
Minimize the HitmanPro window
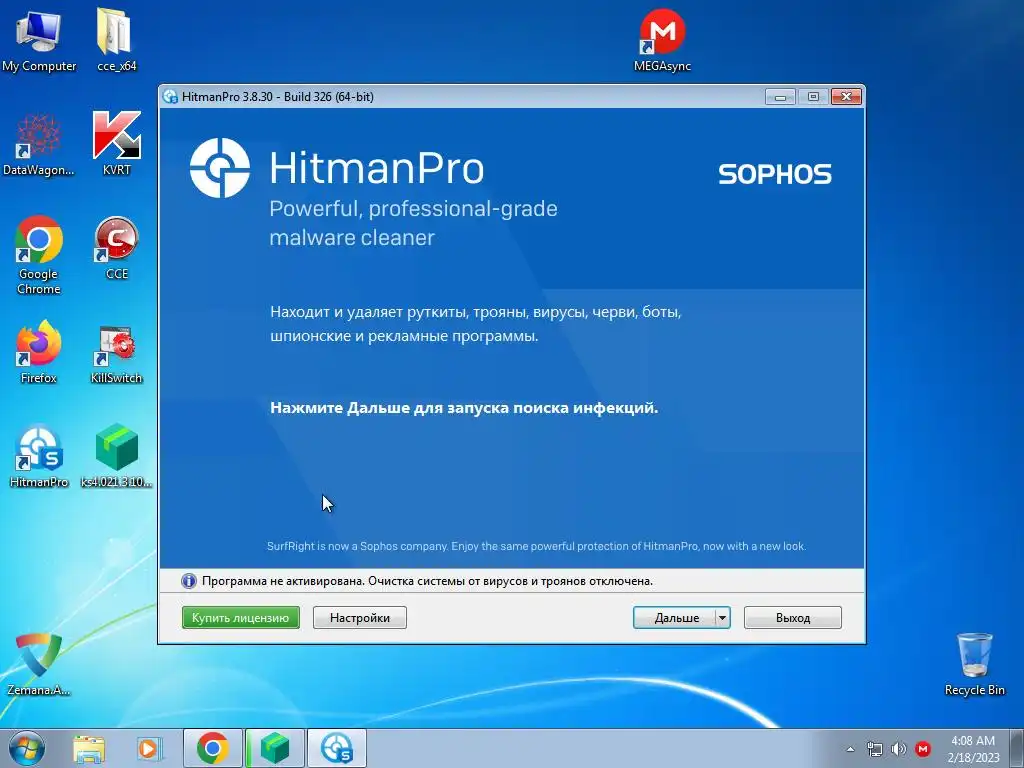[780, 97]
